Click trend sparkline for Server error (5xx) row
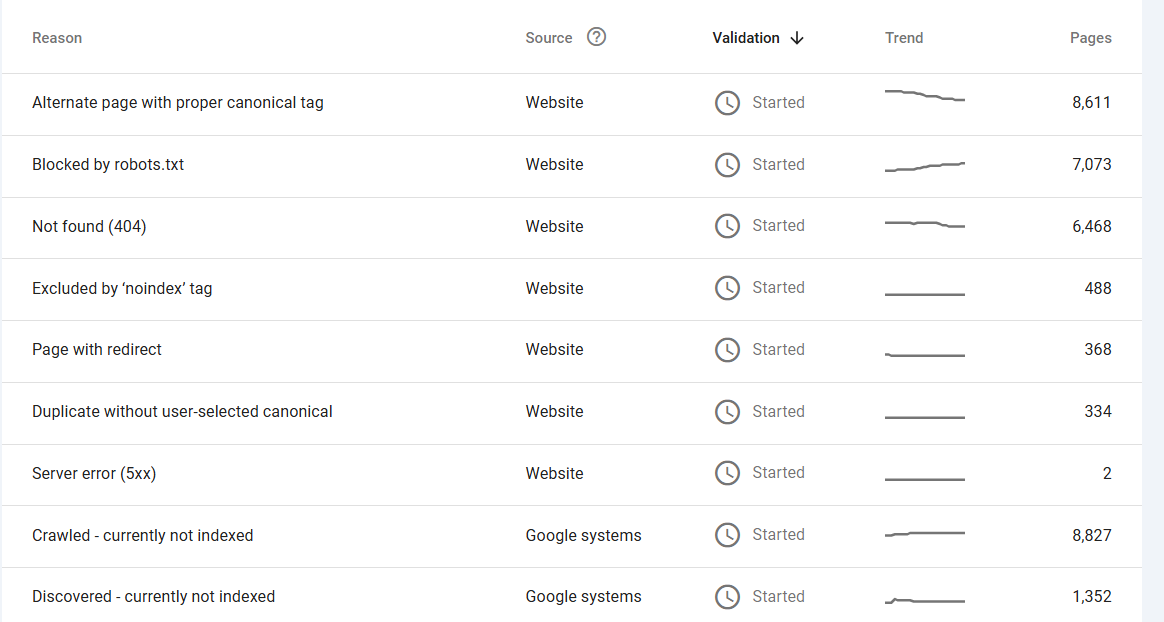Image resolution: width=1164 pixels, height=622 pixels. pos(925,479)
